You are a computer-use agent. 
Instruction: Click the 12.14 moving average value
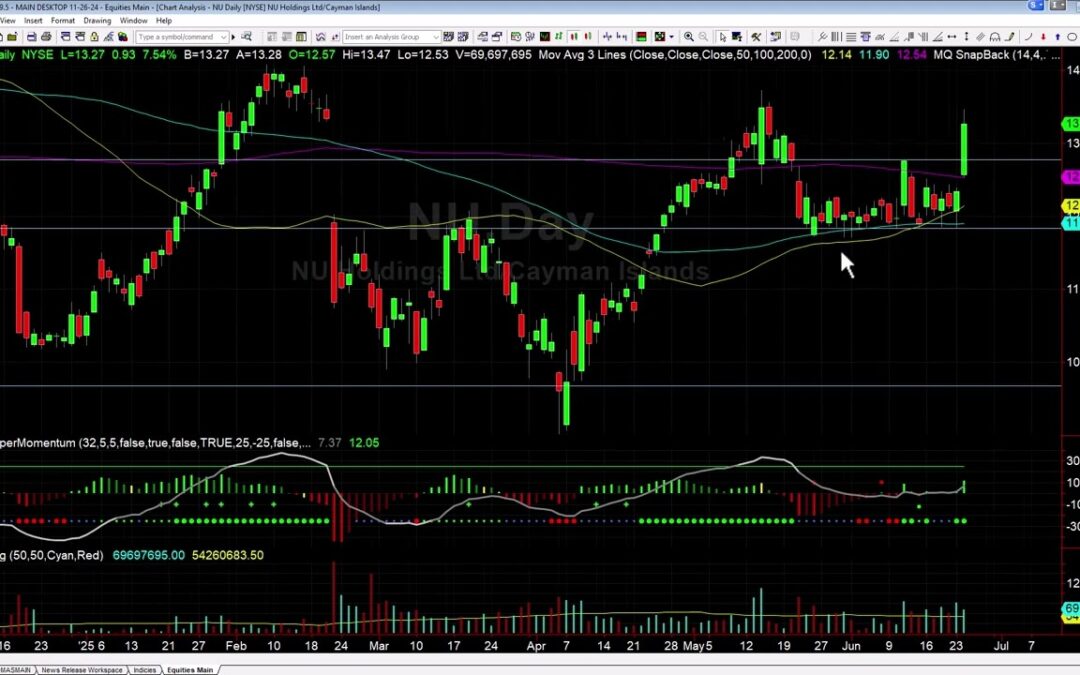(836, 54)
